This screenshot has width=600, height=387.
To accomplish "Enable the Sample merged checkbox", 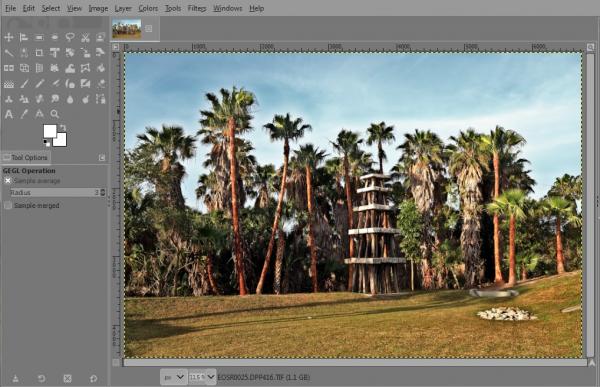I will point(8,206).
